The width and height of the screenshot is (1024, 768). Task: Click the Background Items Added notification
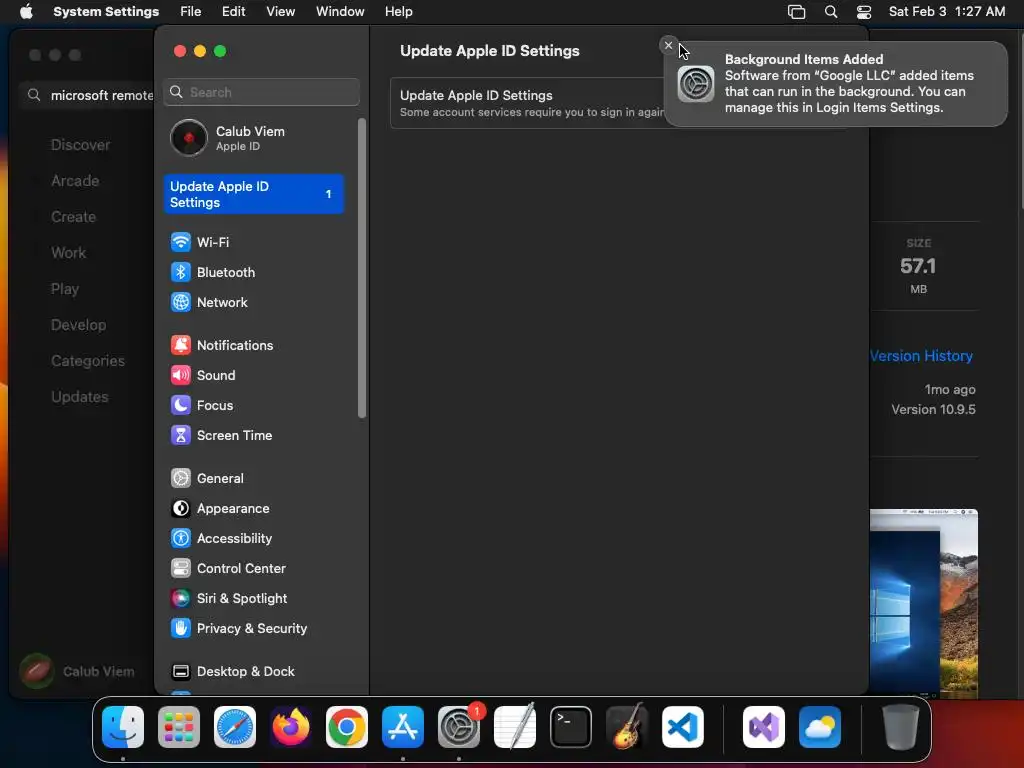pos(836,84)
